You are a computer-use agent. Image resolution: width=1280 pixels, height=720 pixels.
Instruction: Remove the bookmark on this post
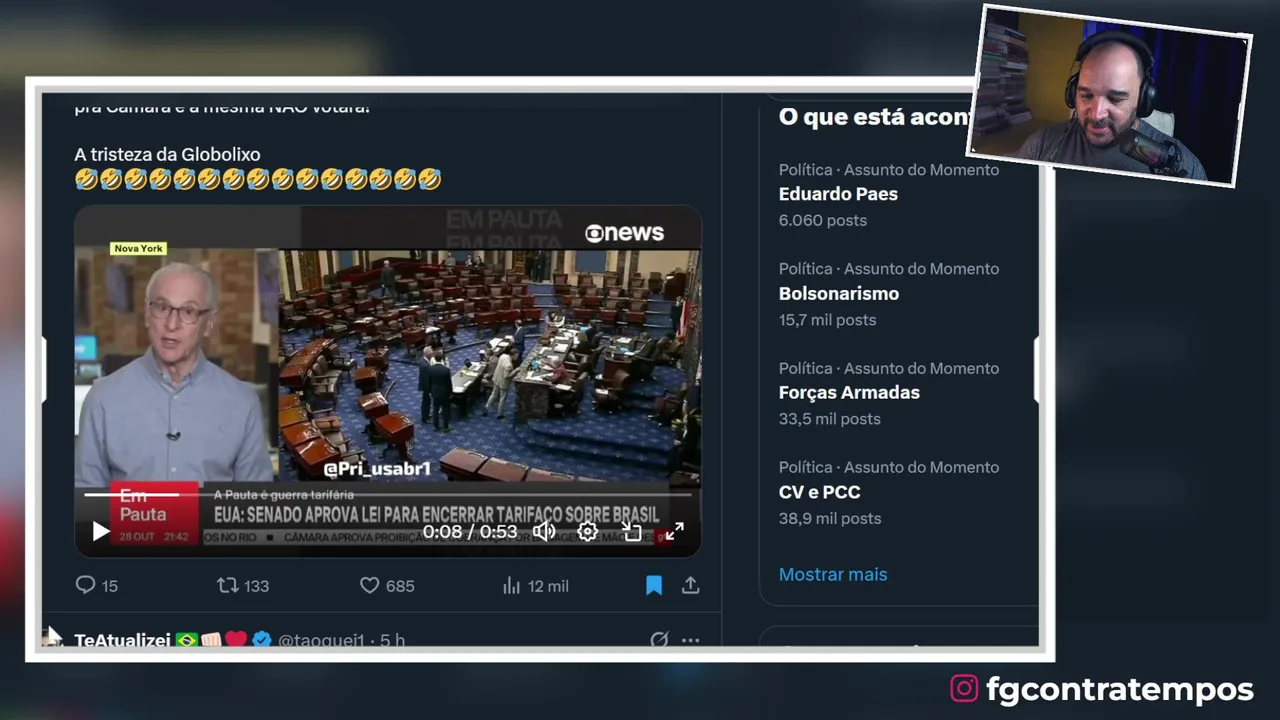point(654,586)
